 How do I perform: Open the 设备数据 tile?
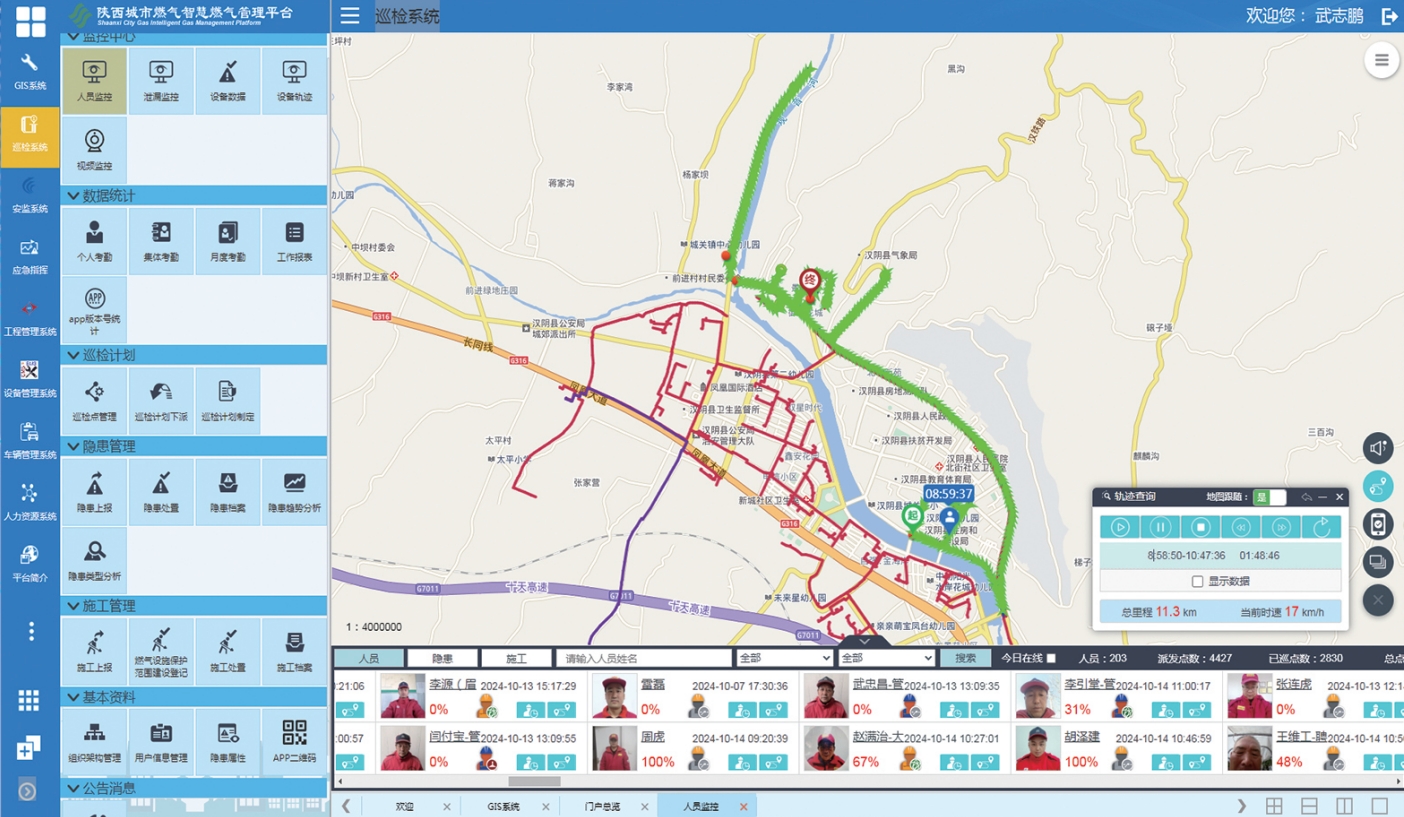click(x=228, y=81)
